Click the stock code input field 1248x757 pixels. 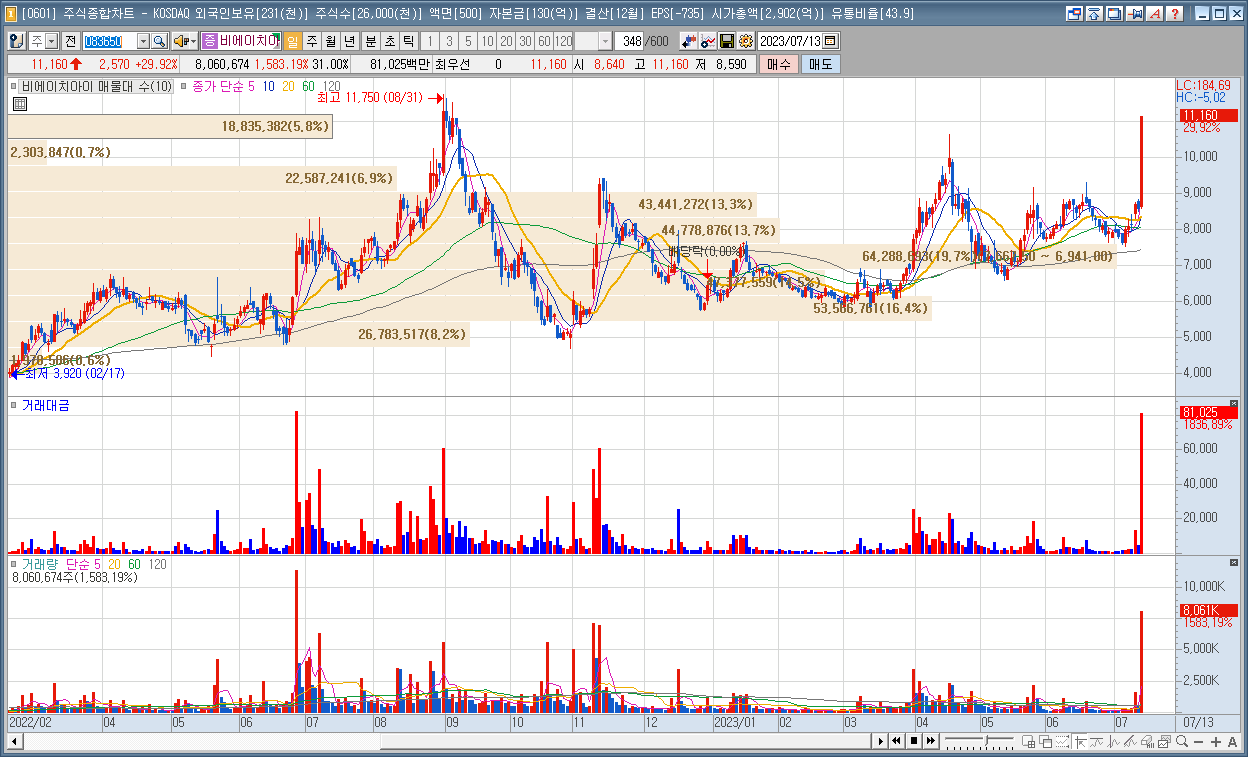(x=109, y=41)
